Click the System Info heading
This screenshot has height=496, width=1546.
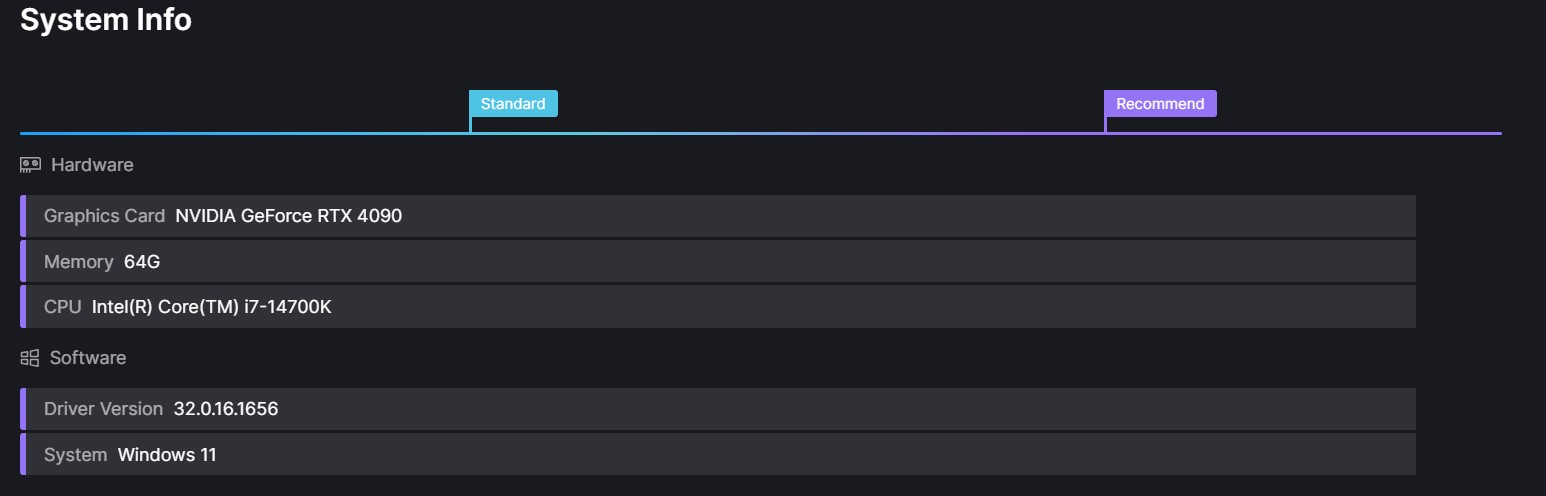106,19
